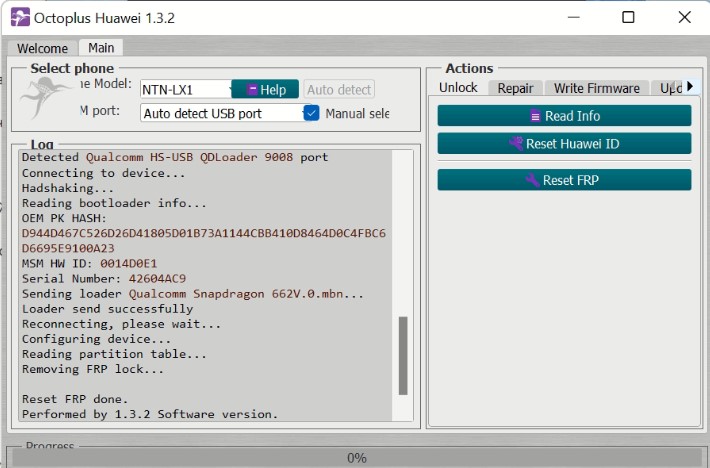Click 'Performed by 1.3.2 Software version.' line
Image resolution: width=710 pixels, height=468 pixels.
150,414
